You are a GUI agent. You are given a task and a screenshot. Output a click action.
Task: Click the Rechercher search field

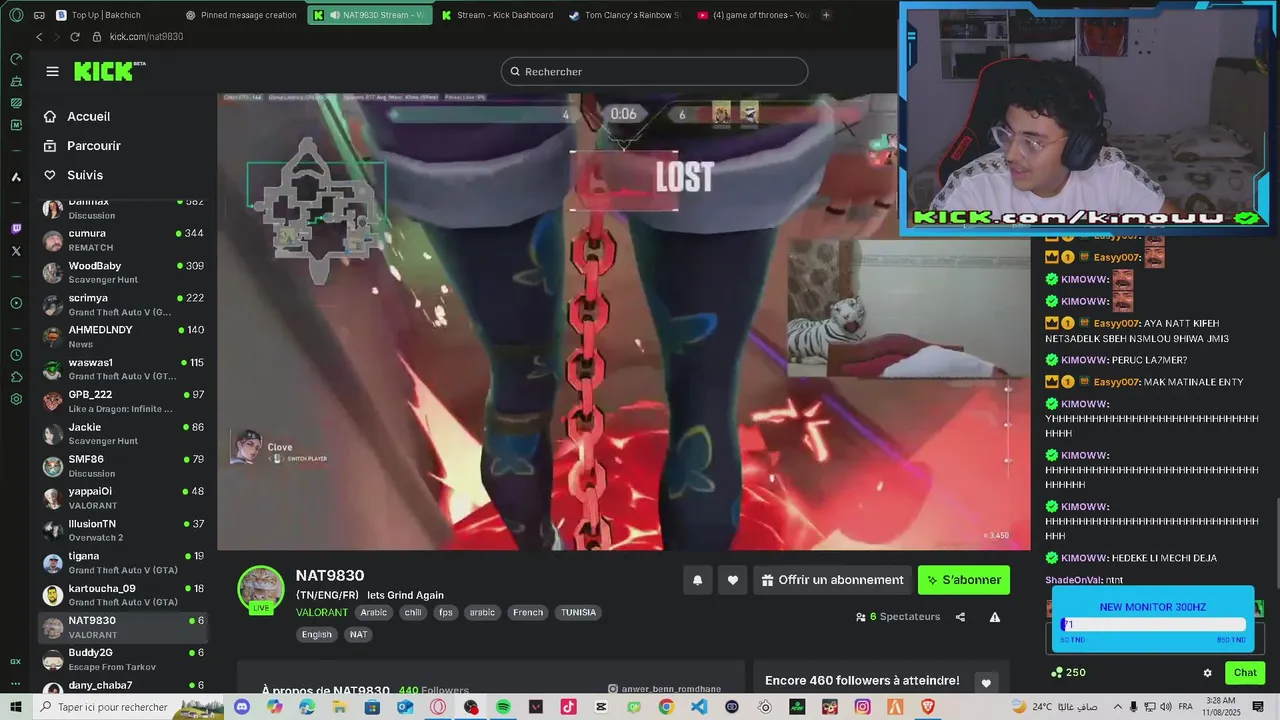tap(654, 71)
